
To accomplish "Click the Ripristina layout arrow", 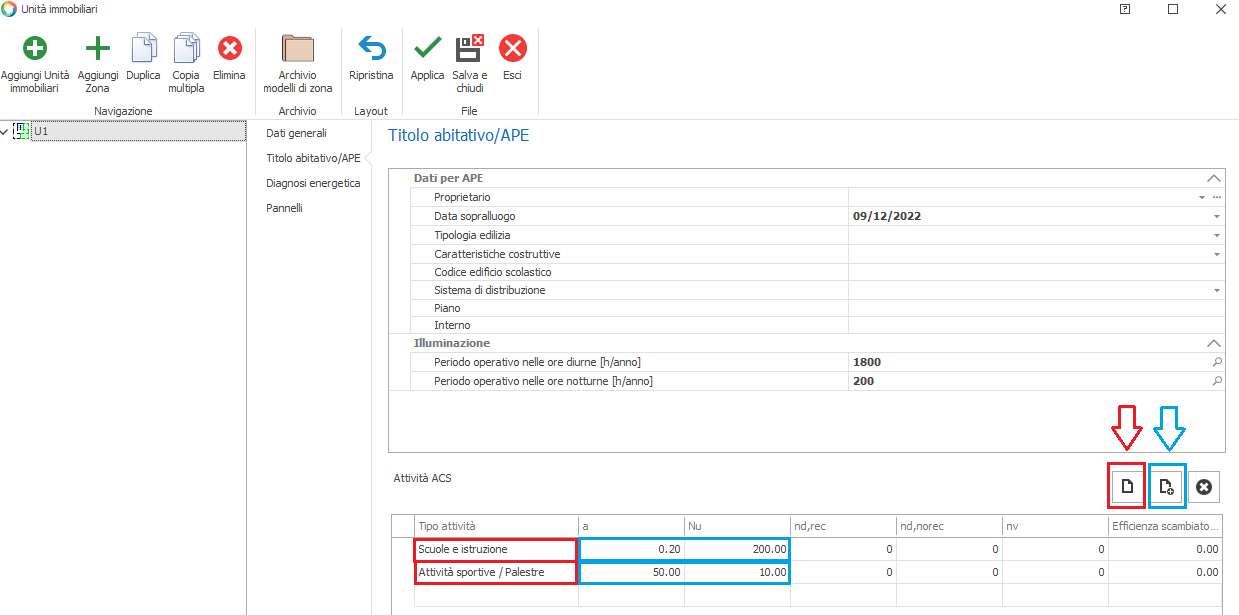I will [371, 49].
